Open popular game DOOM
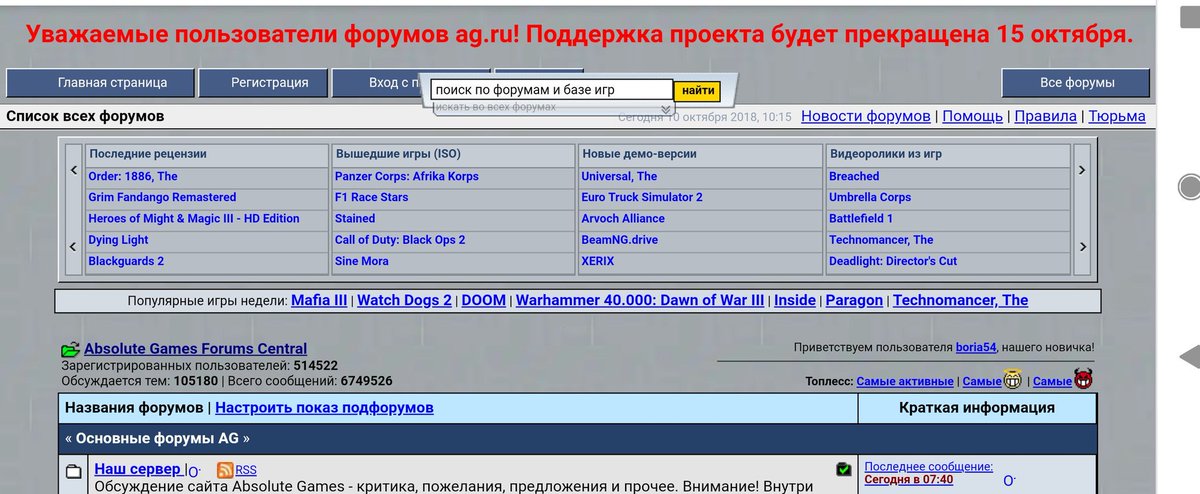The height and width of the screenshot is (494, 1200). tap(484, 300)
